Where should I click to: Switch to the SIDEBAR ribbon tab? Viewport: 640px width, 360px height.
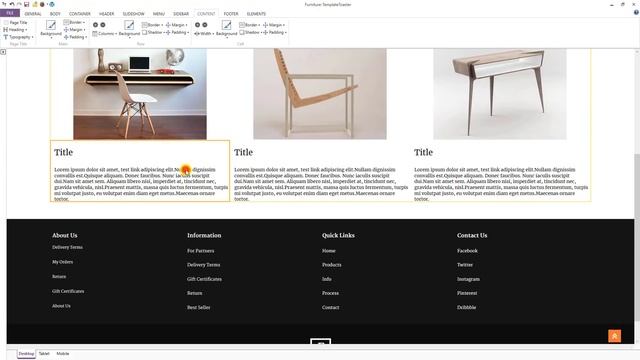[x=181, y=14]
